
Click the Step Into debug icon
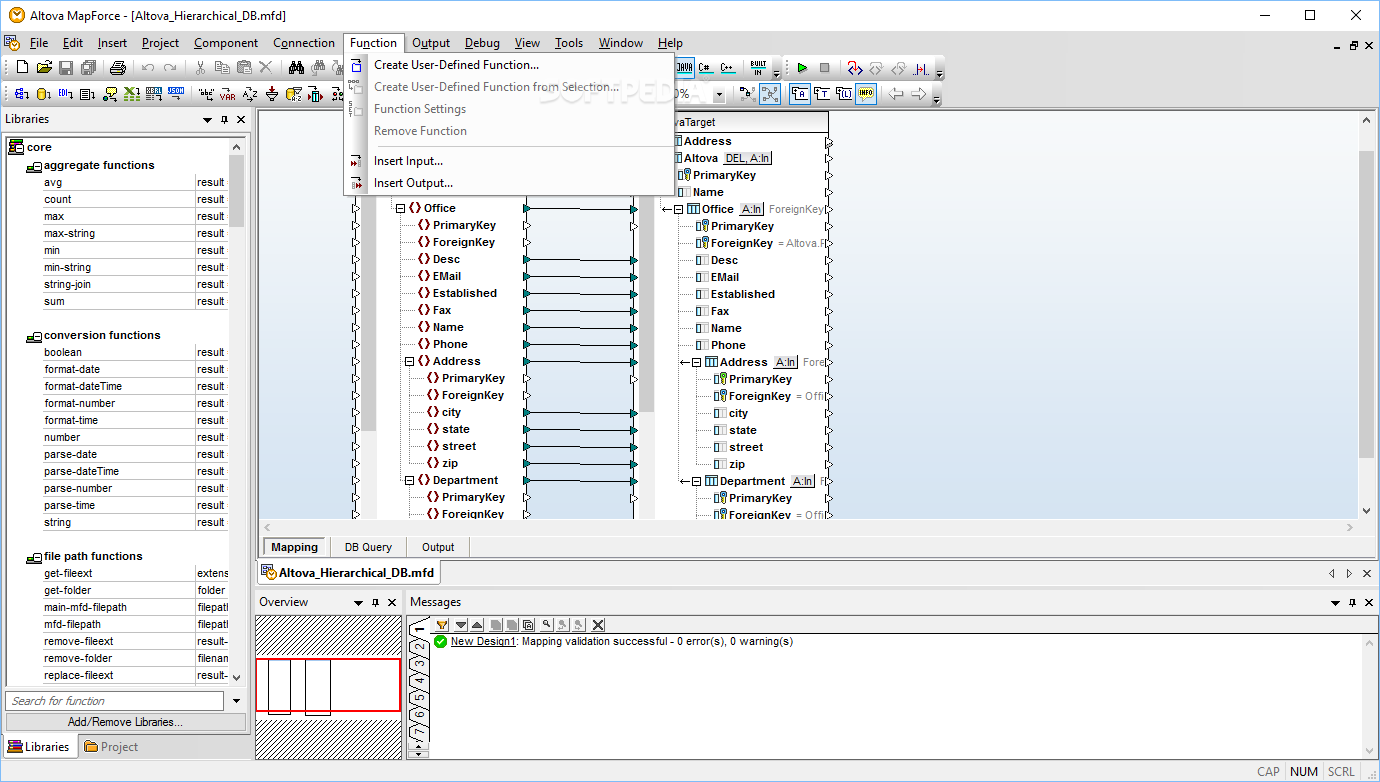(x=855, y=69)
